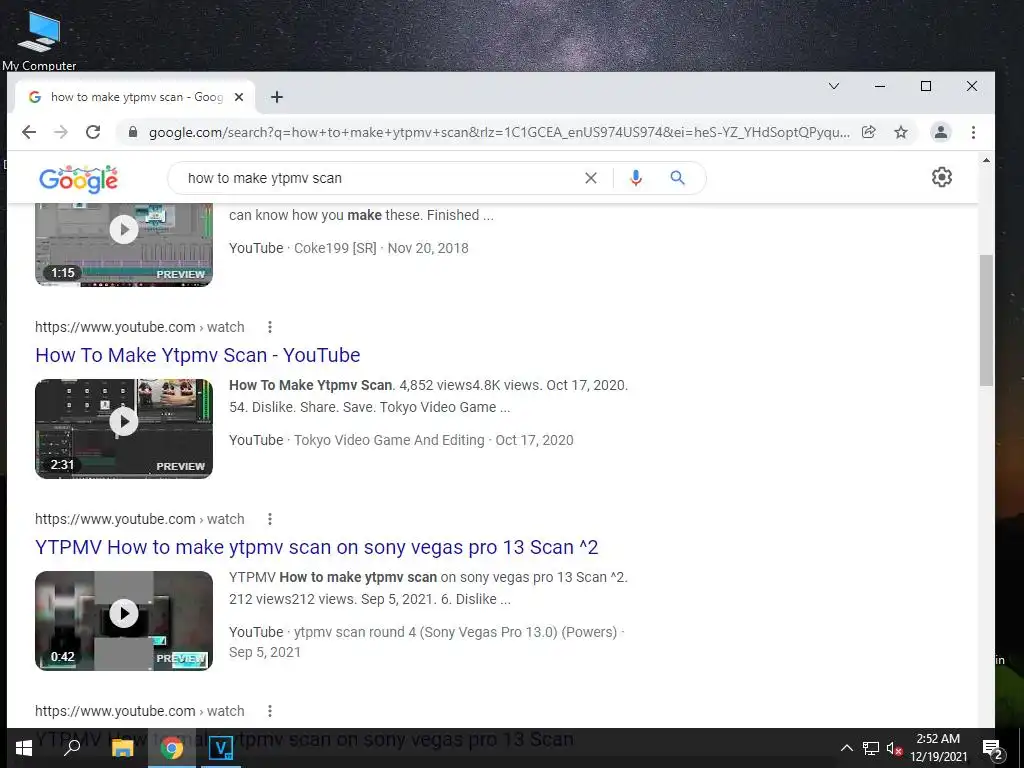Screen dimensions: 1024x768
Task: Click 'Coke199 [SR]' source text
Action: coord(335,248)
